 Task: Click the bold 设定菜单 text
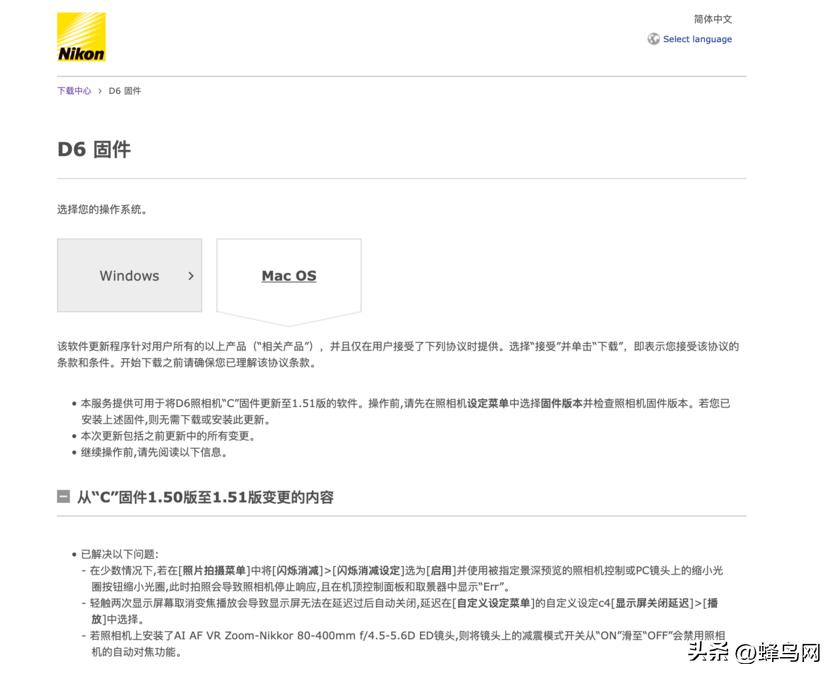click(488, 403)
